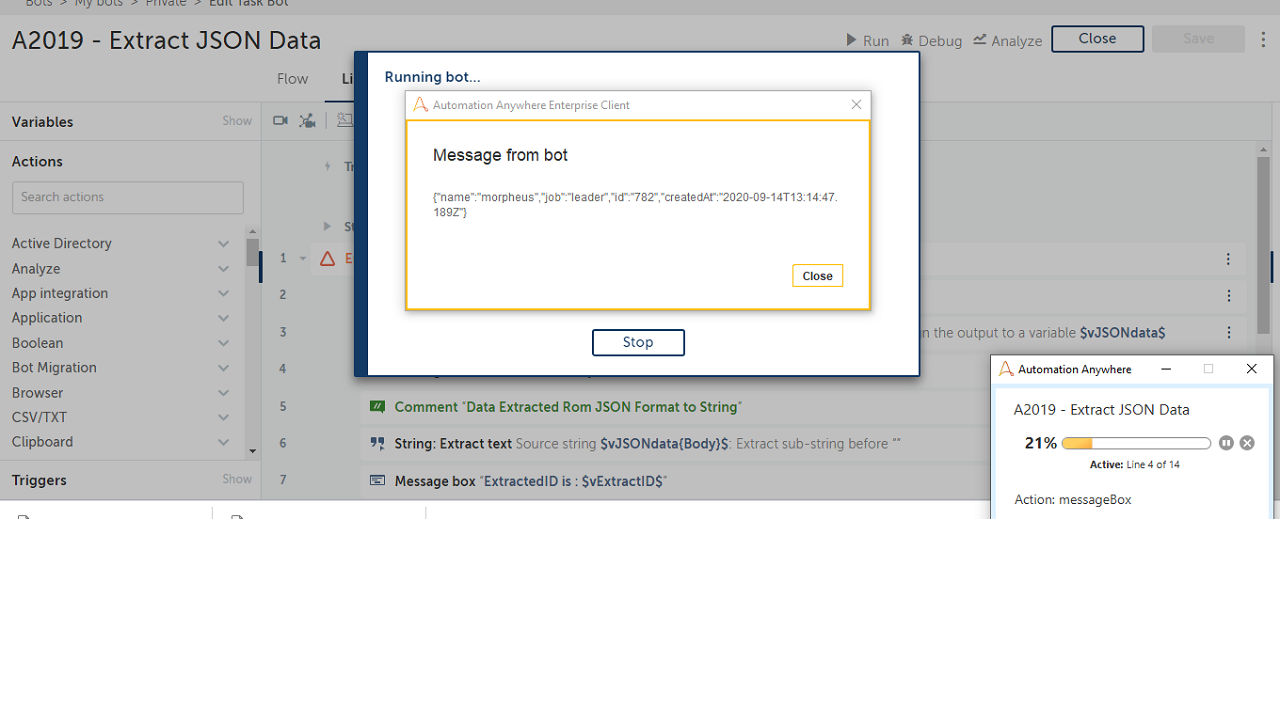Switch to the Flow view tab
Image resolution: width=1280 pixels, height=720 pixels.
tap(292, 79)
